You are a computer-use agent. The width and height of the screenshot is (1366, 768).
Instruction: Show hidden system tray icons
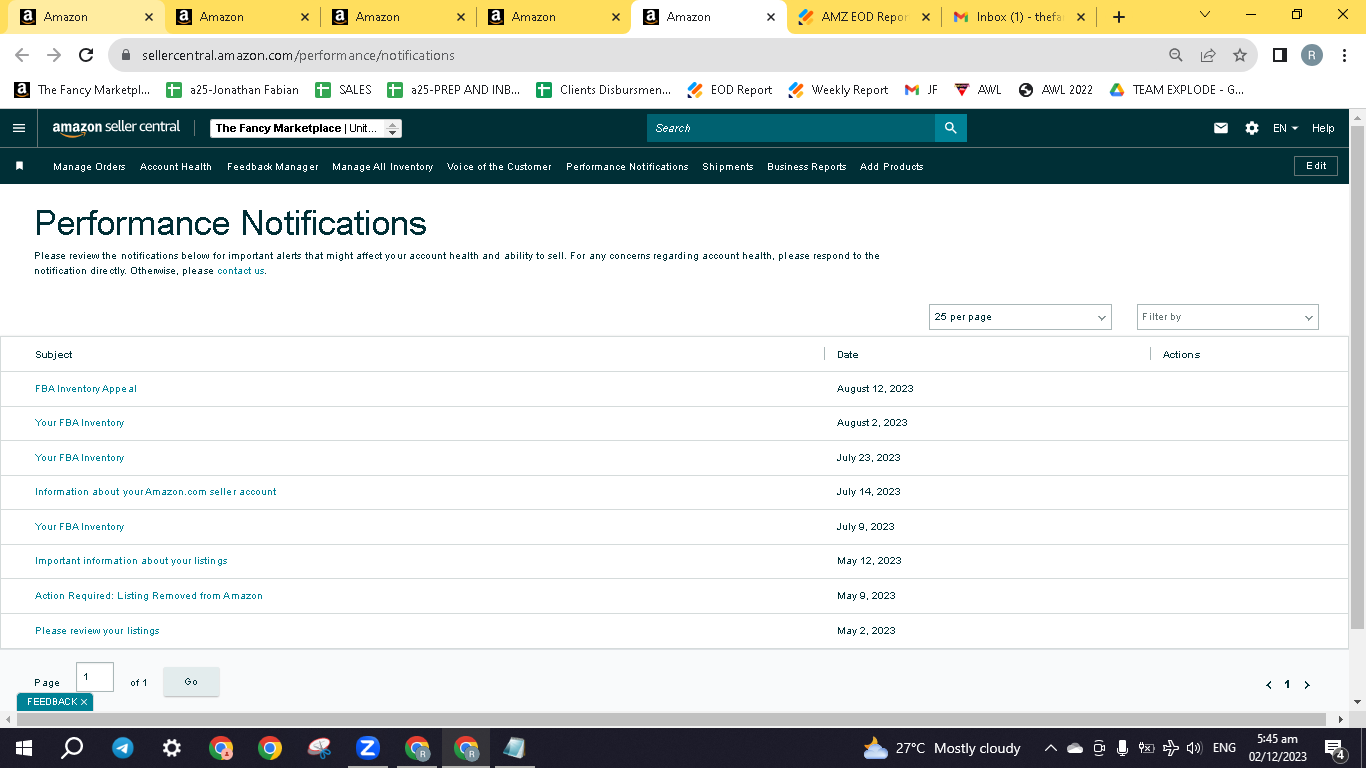click(1050, 748)
